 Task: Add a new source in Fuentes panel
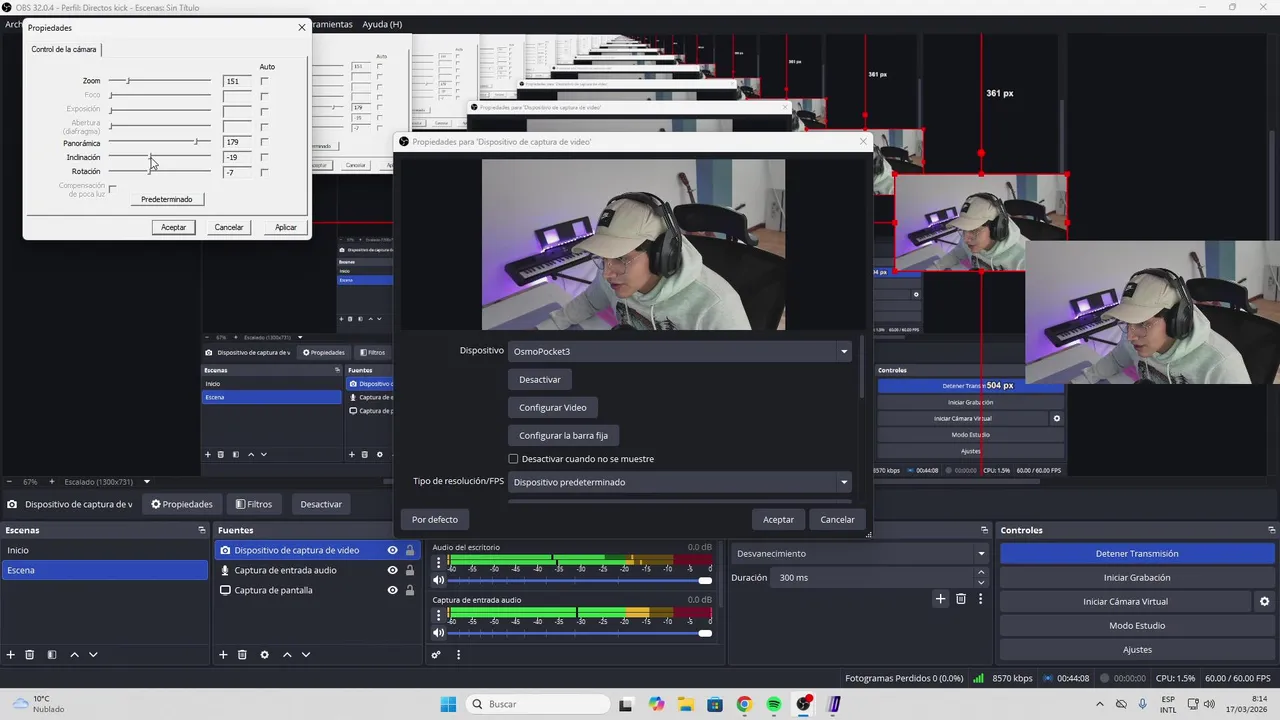pos(223,655)
